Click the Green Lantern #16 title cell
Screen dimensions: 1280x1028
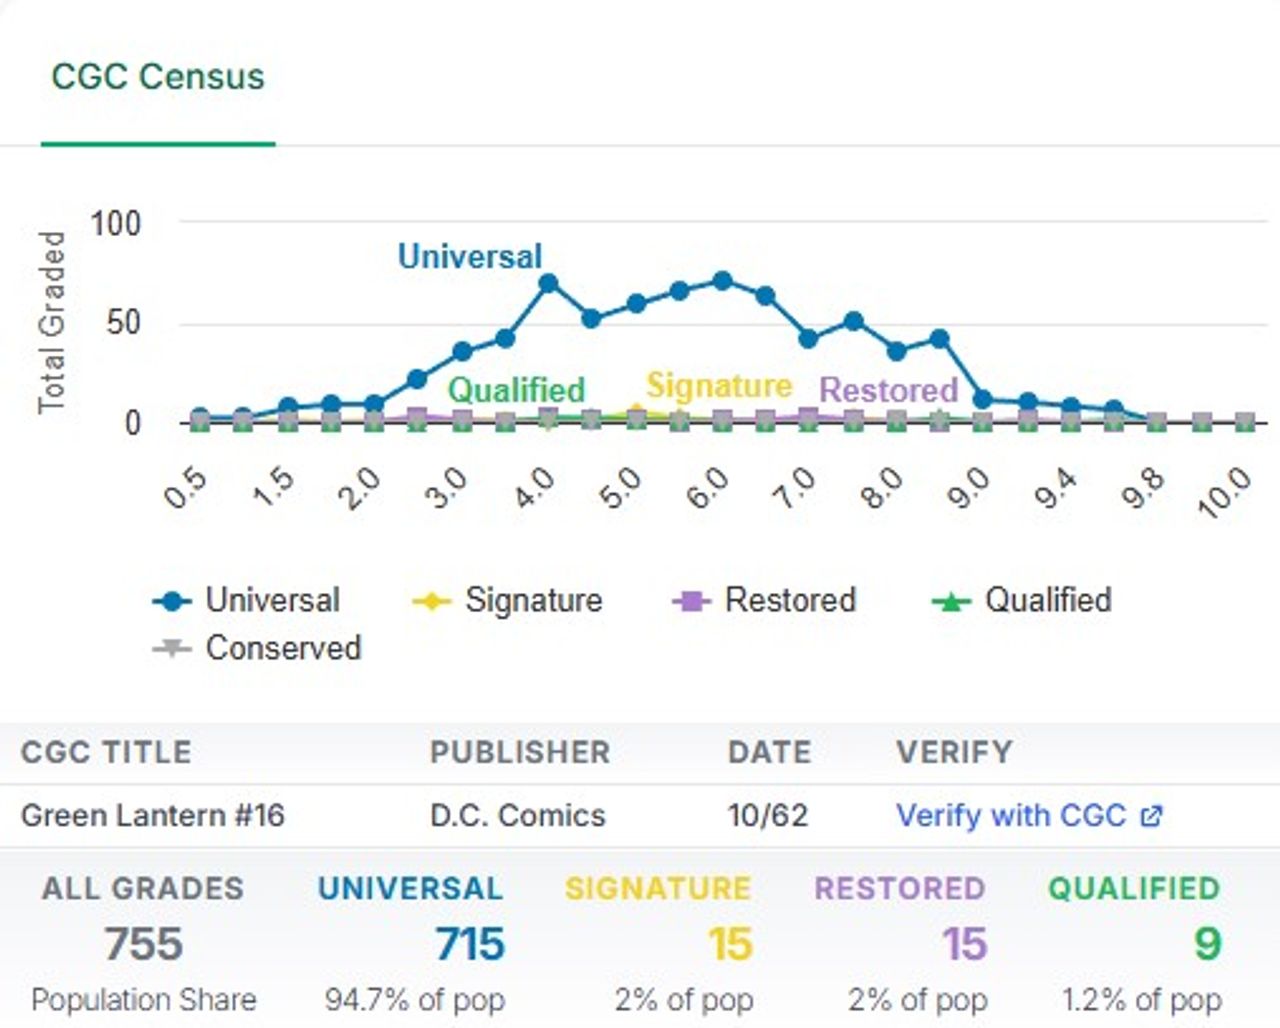(153, 815)
